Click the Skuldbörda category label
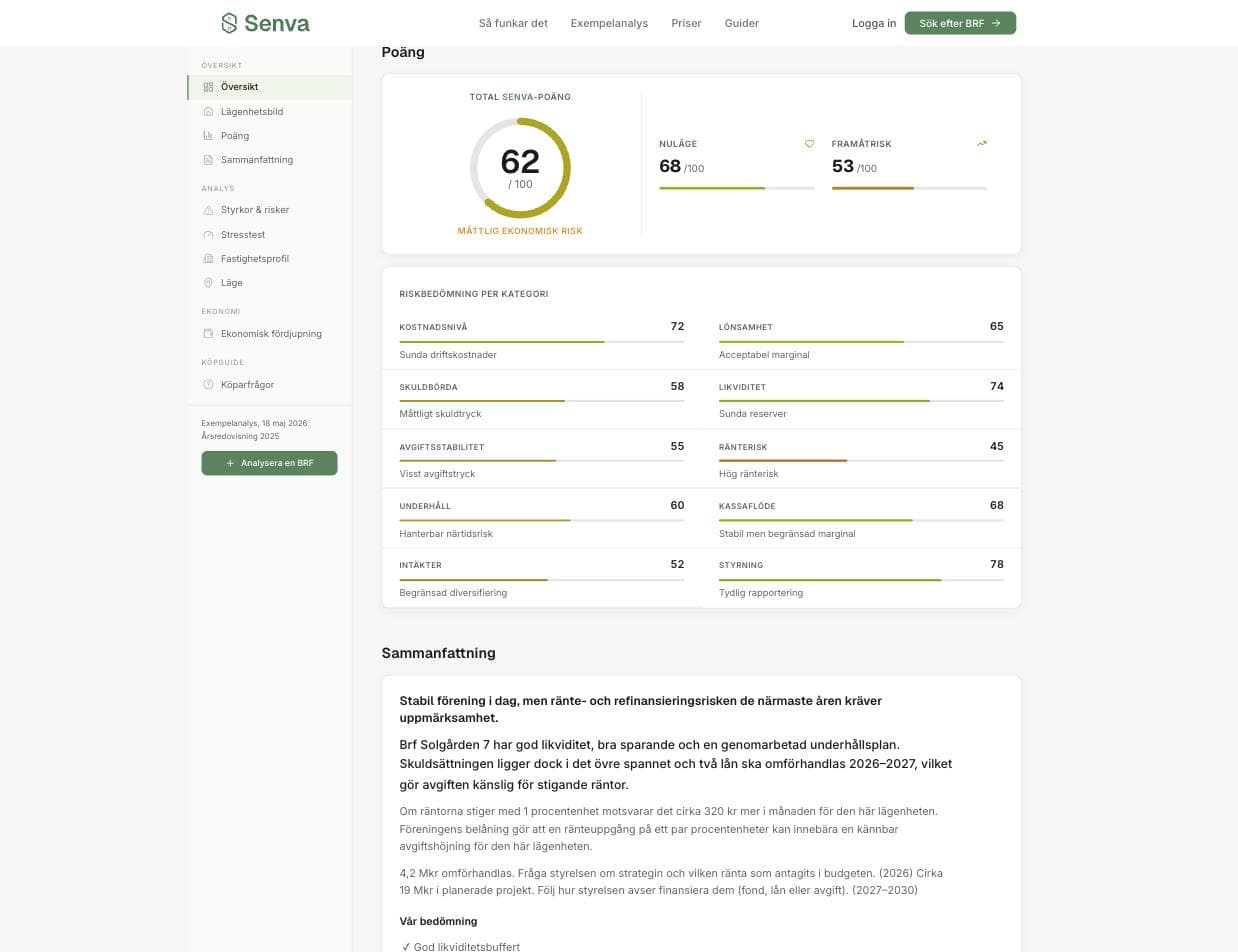Image resolution: width=1238 pixels, height=952 pixels. 428,388
